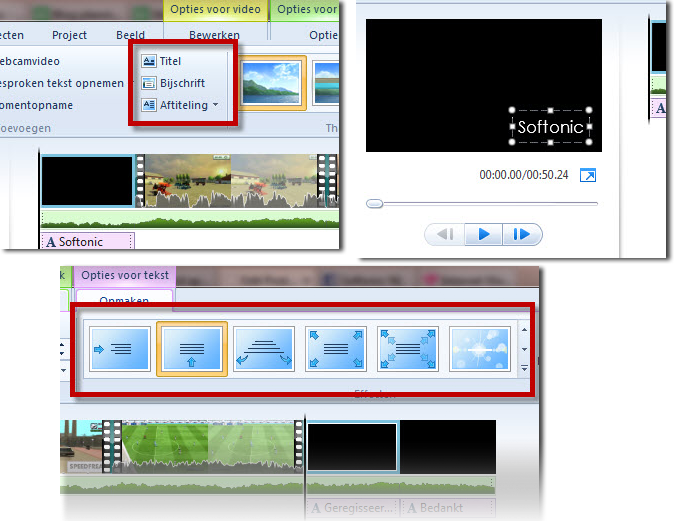Click the full screen preview icon
680x521 pixels.
pyautogui.click(x=588, y=175)
